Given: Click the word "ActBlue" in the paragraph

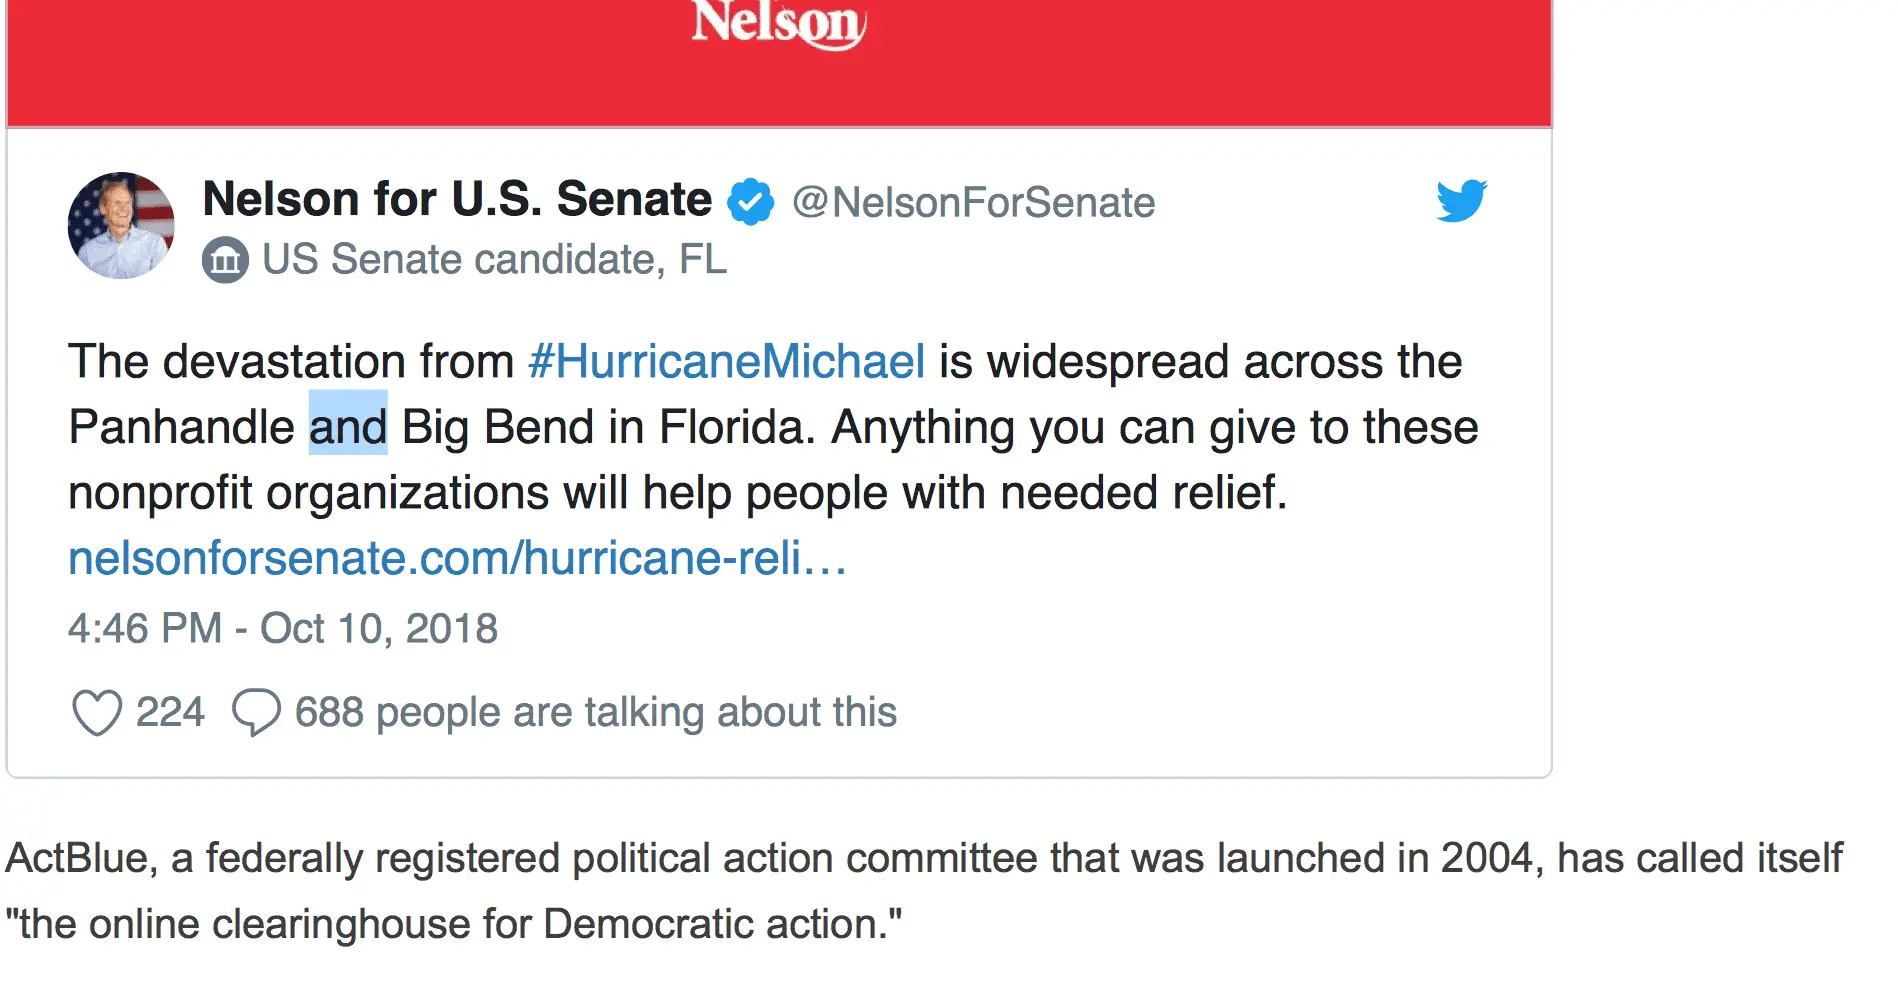Looking at the screenshot, I should pos(77,858).
